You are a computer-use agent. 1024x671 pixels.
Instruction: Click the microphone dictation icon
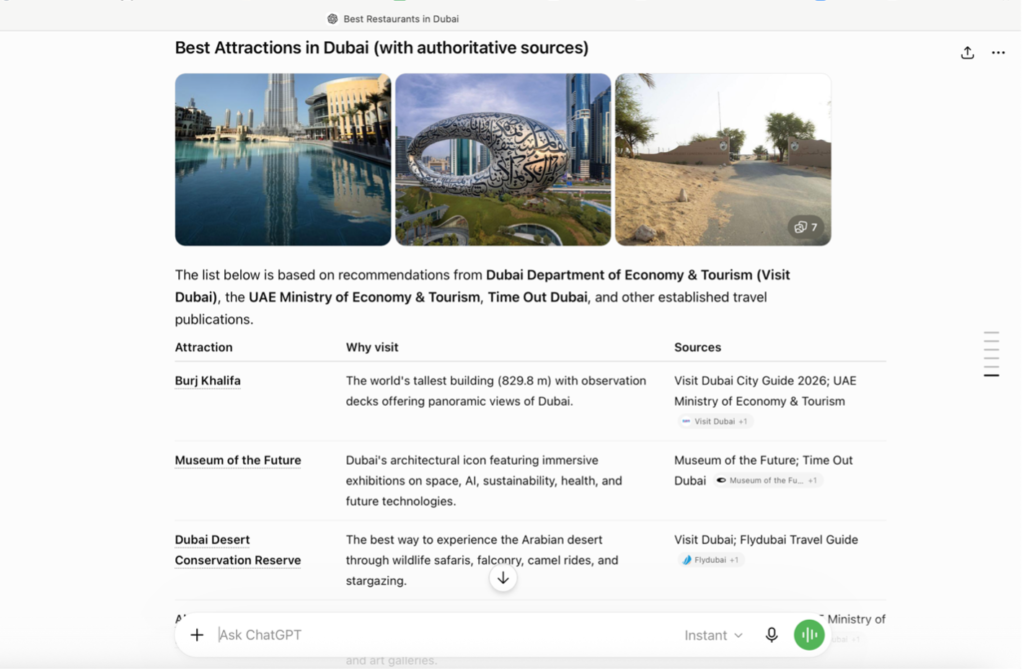point(773,636)
